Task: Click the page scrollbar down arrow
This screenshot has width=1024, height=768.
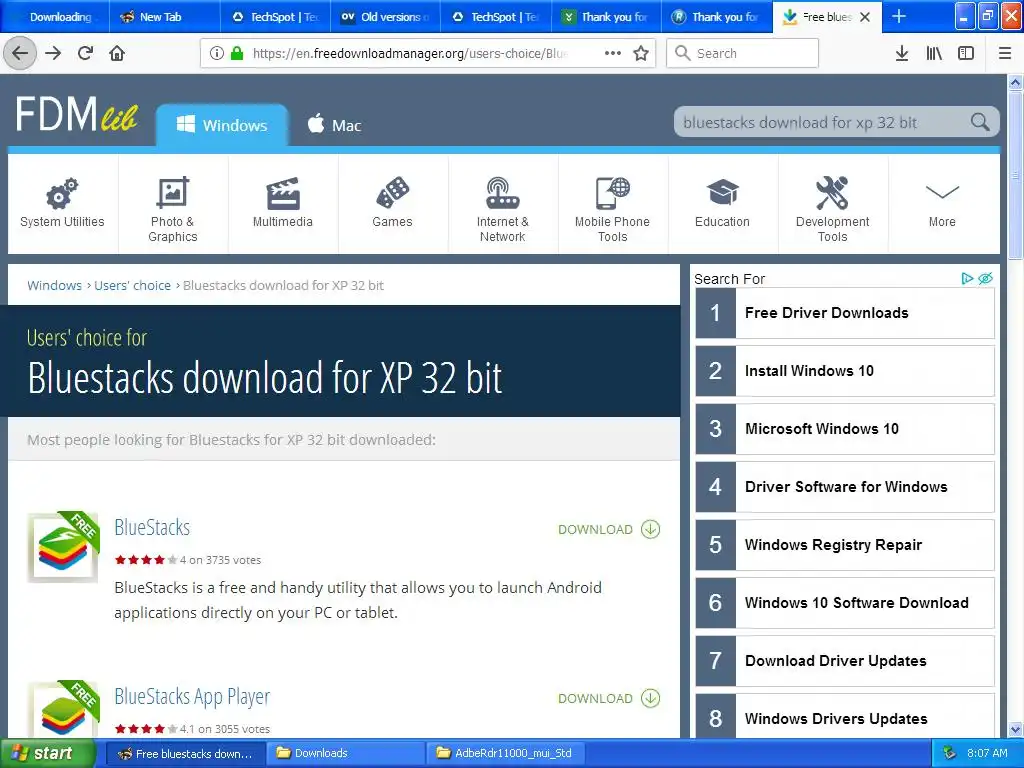Action: pyautogui.click(x=1015, y=729)
